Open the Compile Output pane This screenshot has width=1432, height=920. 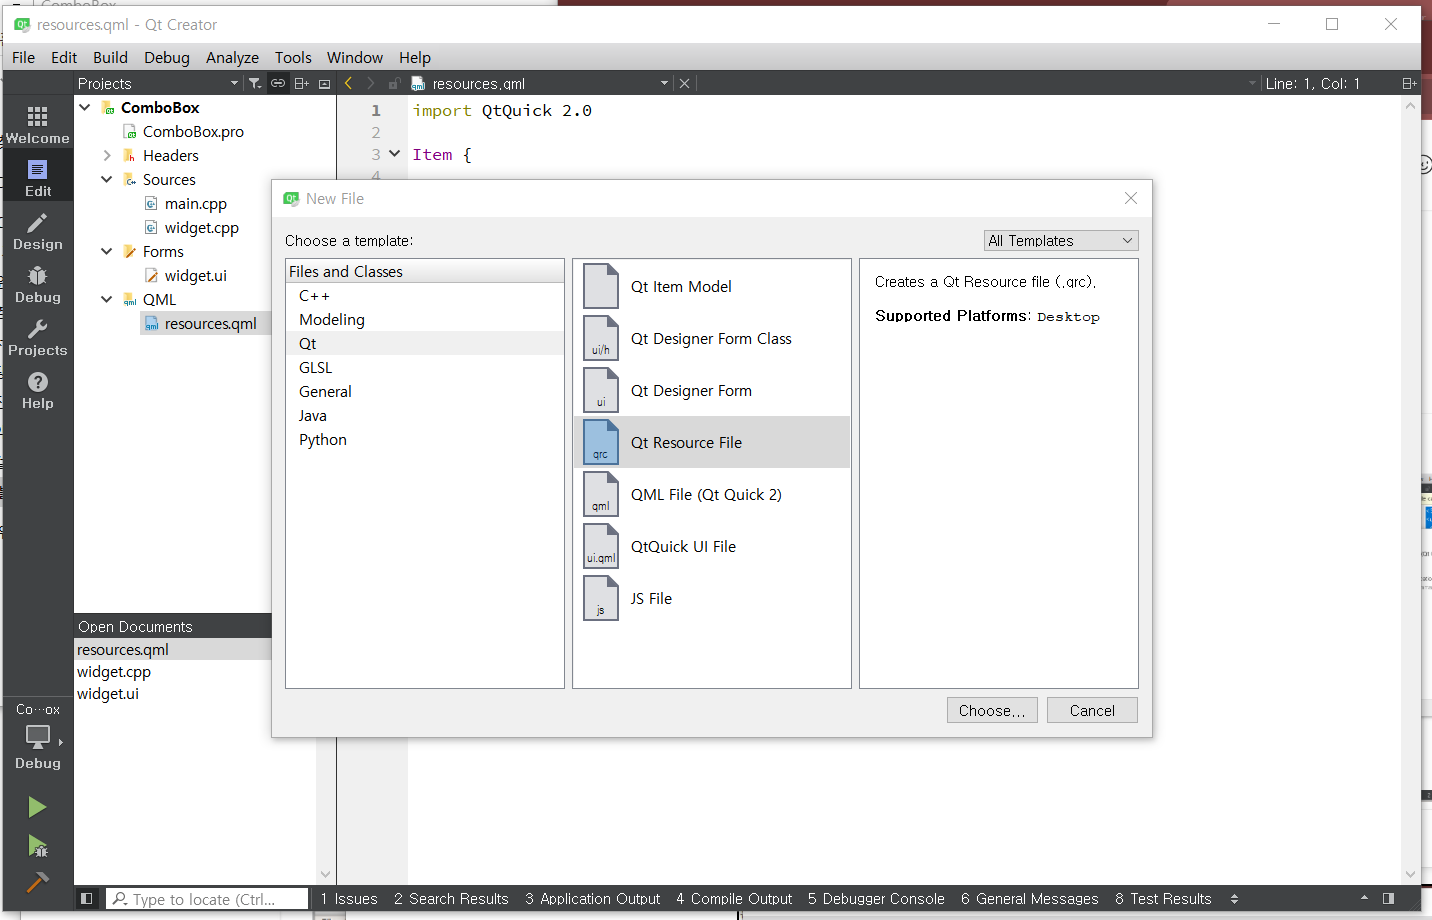pyautogui.click(x=734, y=898)
